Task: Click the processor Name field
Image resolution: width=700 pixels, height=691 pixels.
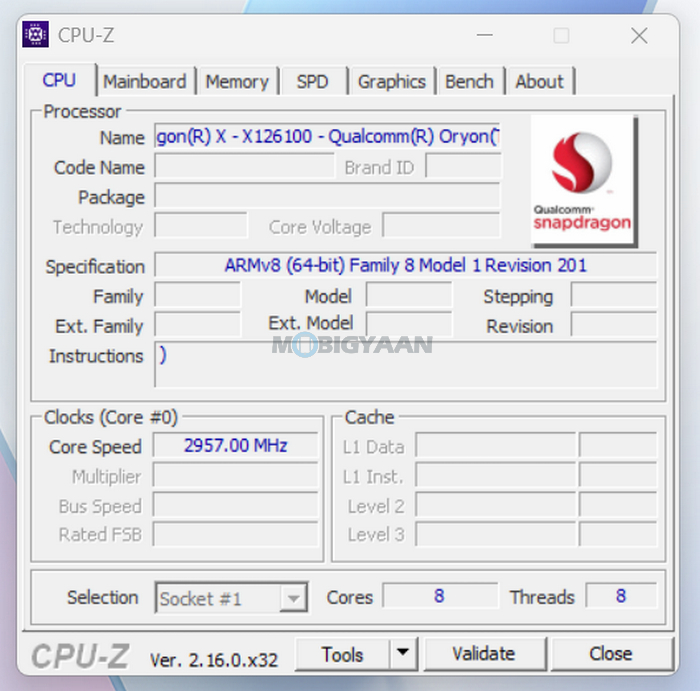Action: [x=327, y=136]
